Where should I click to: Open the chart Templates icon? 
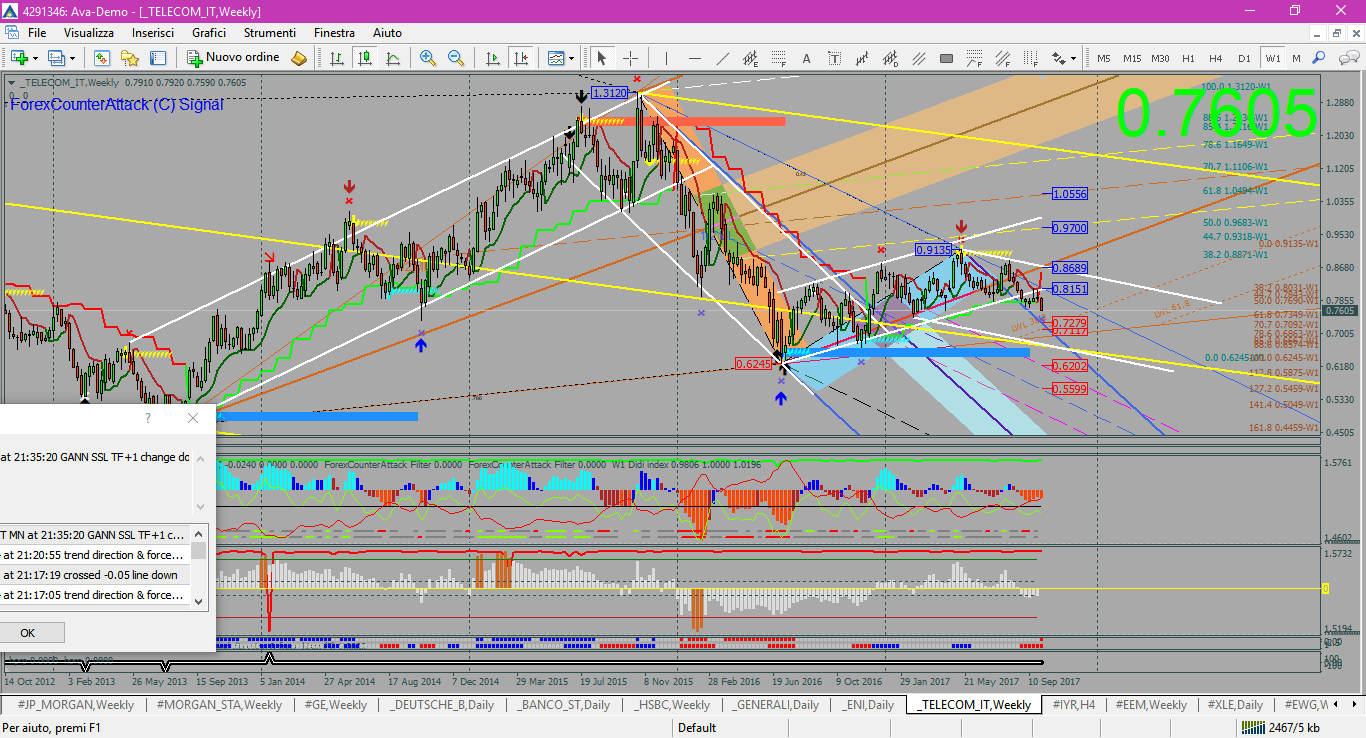pos(555,58)
